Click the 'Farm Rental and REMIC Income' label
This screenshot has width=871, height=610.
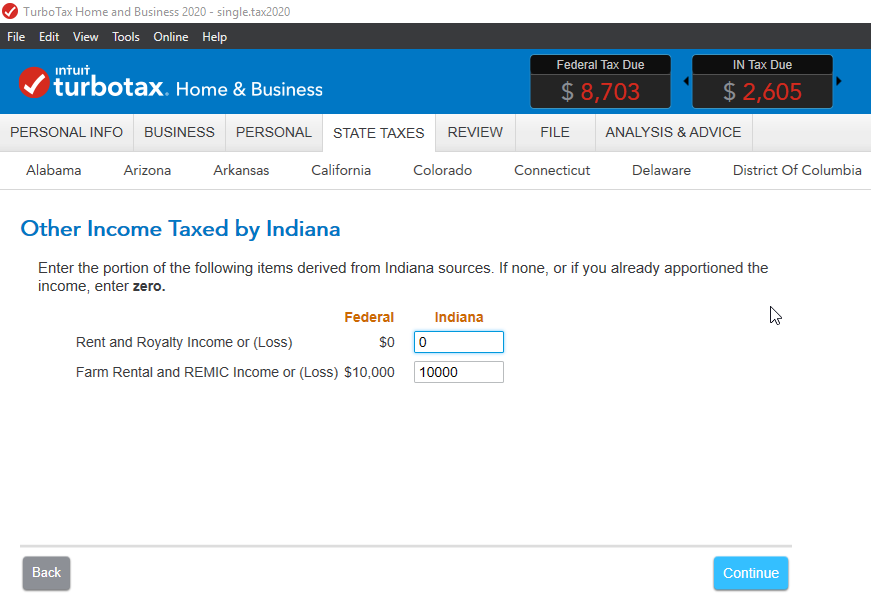[x=207, y=372]
